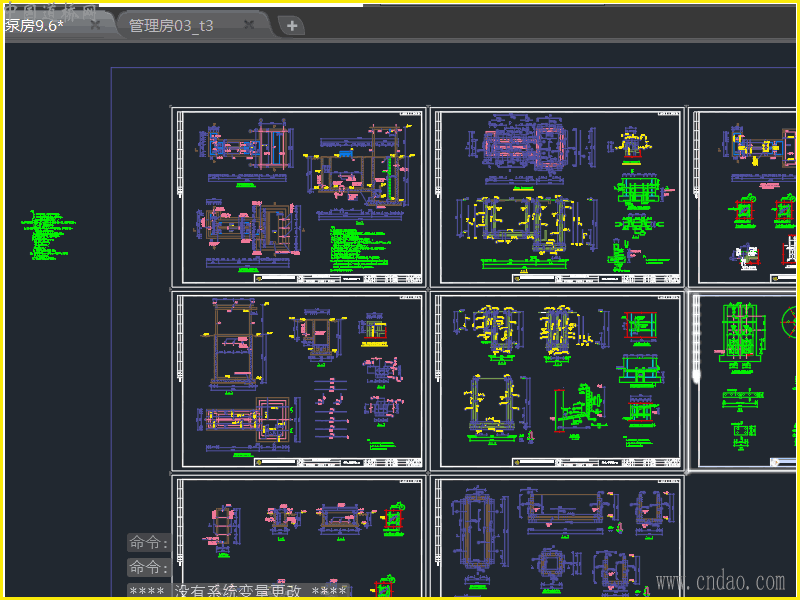
Task: Close the 管理房03_t3 tab
Action: pyautogui.click(x=249, y=24)
